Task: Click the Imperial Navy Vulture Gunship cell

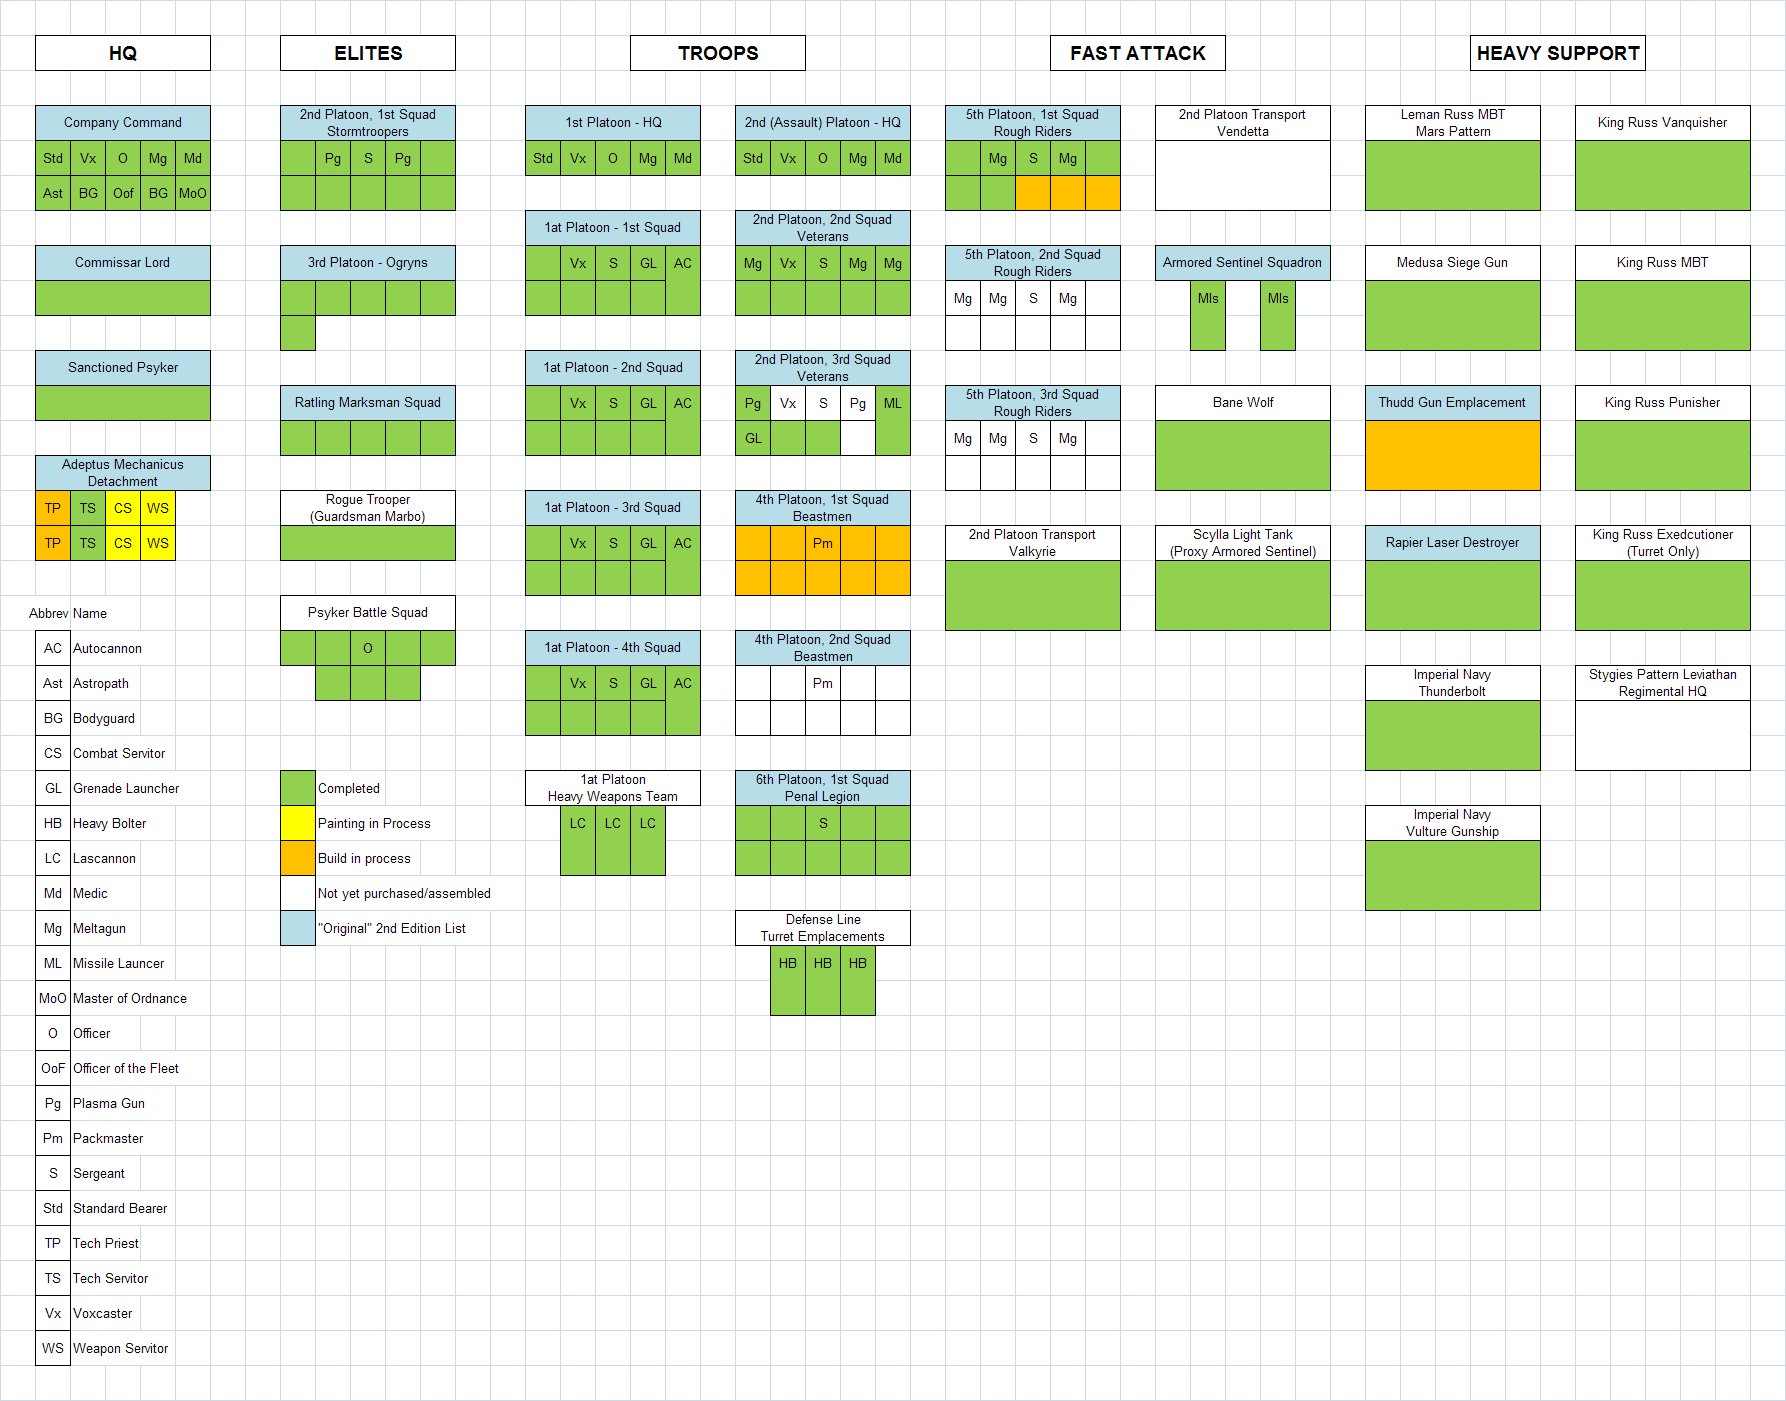Action: click(1453, 823)
